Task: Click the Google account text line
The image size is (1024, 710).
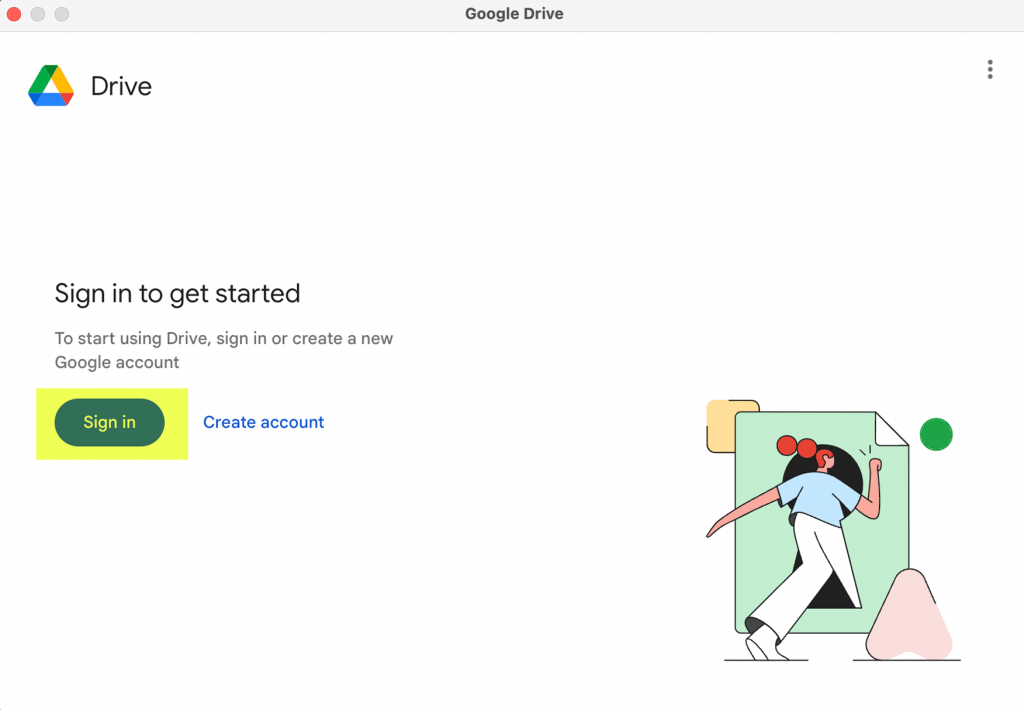Action: [x=117, y=363]
